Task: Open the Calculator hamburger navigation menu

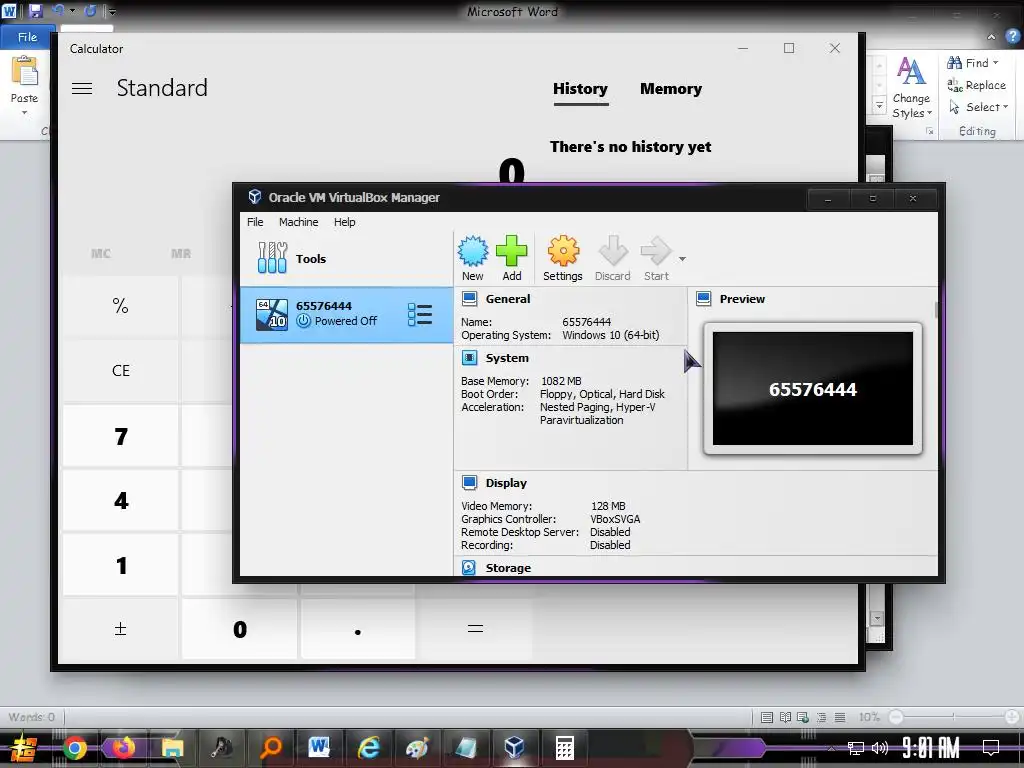Action: pos(82,88)
